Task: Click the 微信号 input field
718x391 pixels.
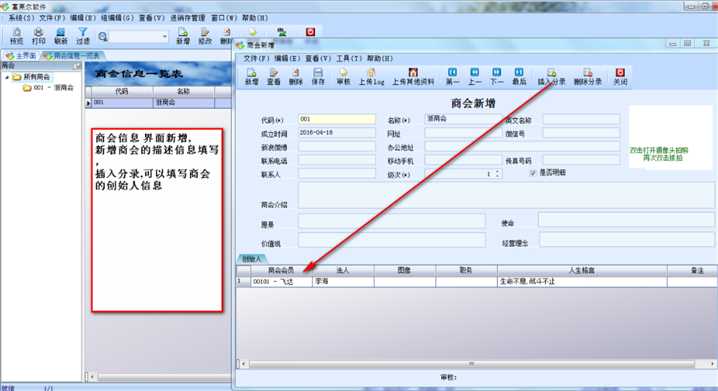Action: pyautogui.click(x=581, y=133)
